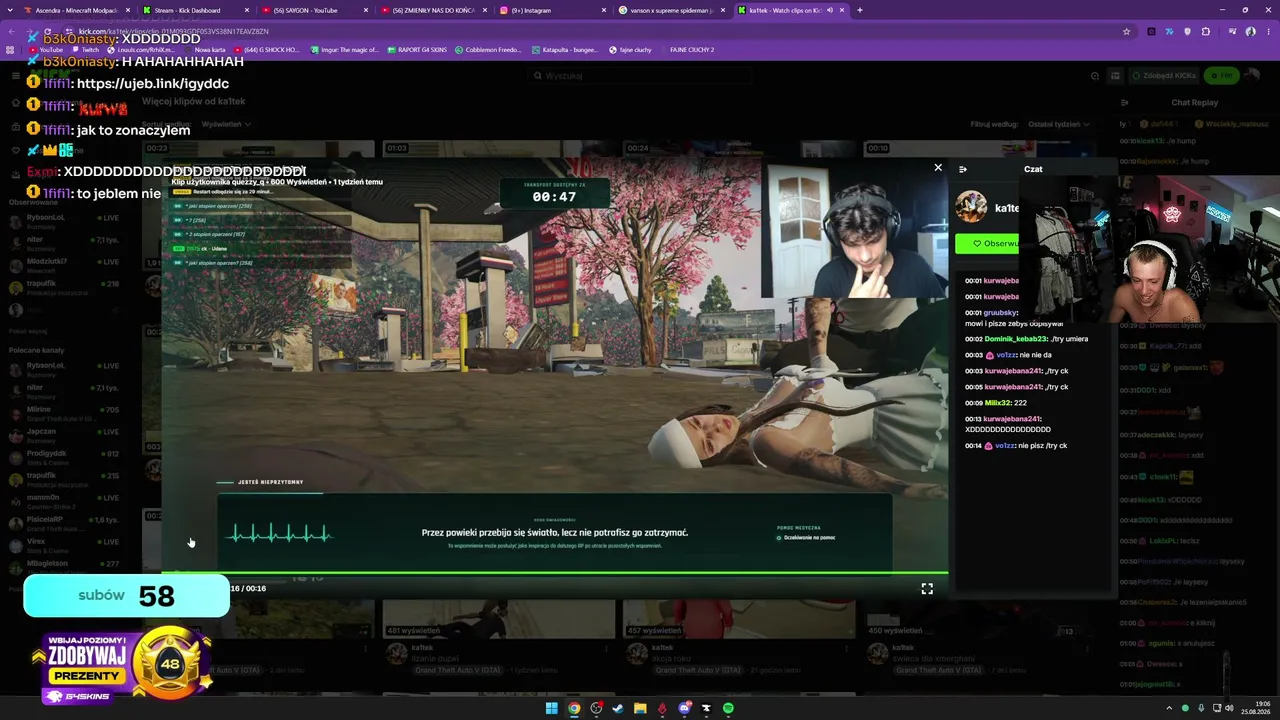The height and width of the screenshot is (720, 1280).
Task: Open the clip thumbnail with 457 wyświetleń
Action: pos(738,618)
